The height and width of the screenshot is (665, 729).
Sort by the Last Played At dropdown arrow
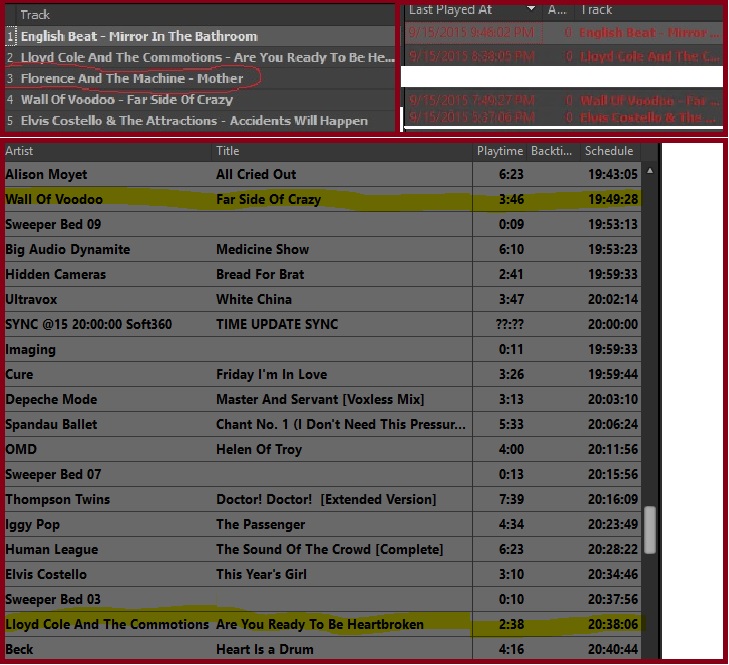(531, 8)
